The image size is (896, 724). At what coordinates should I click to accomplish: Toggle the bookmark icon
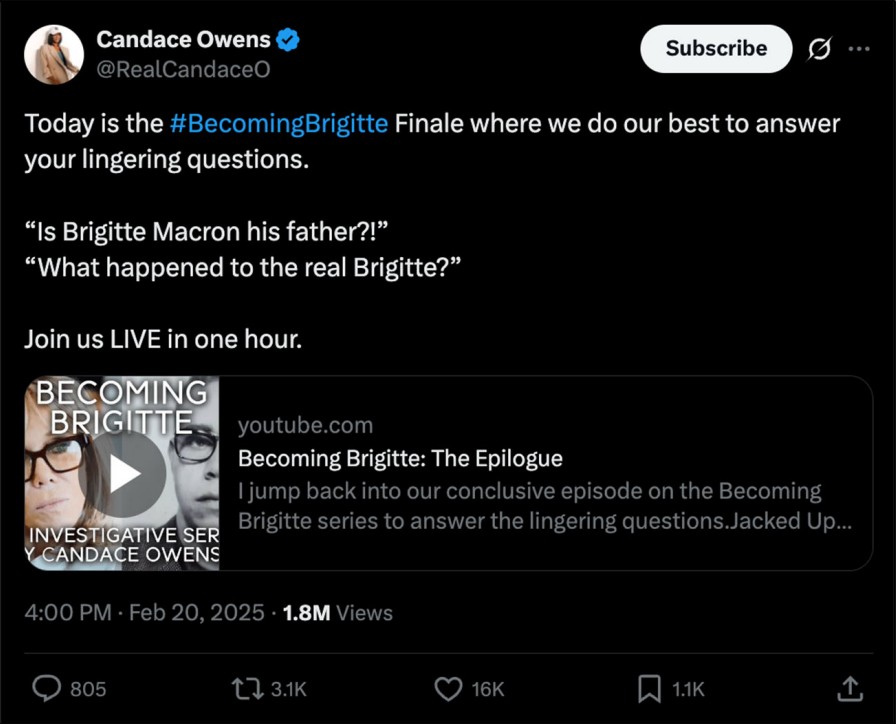(x=650, y=688)
